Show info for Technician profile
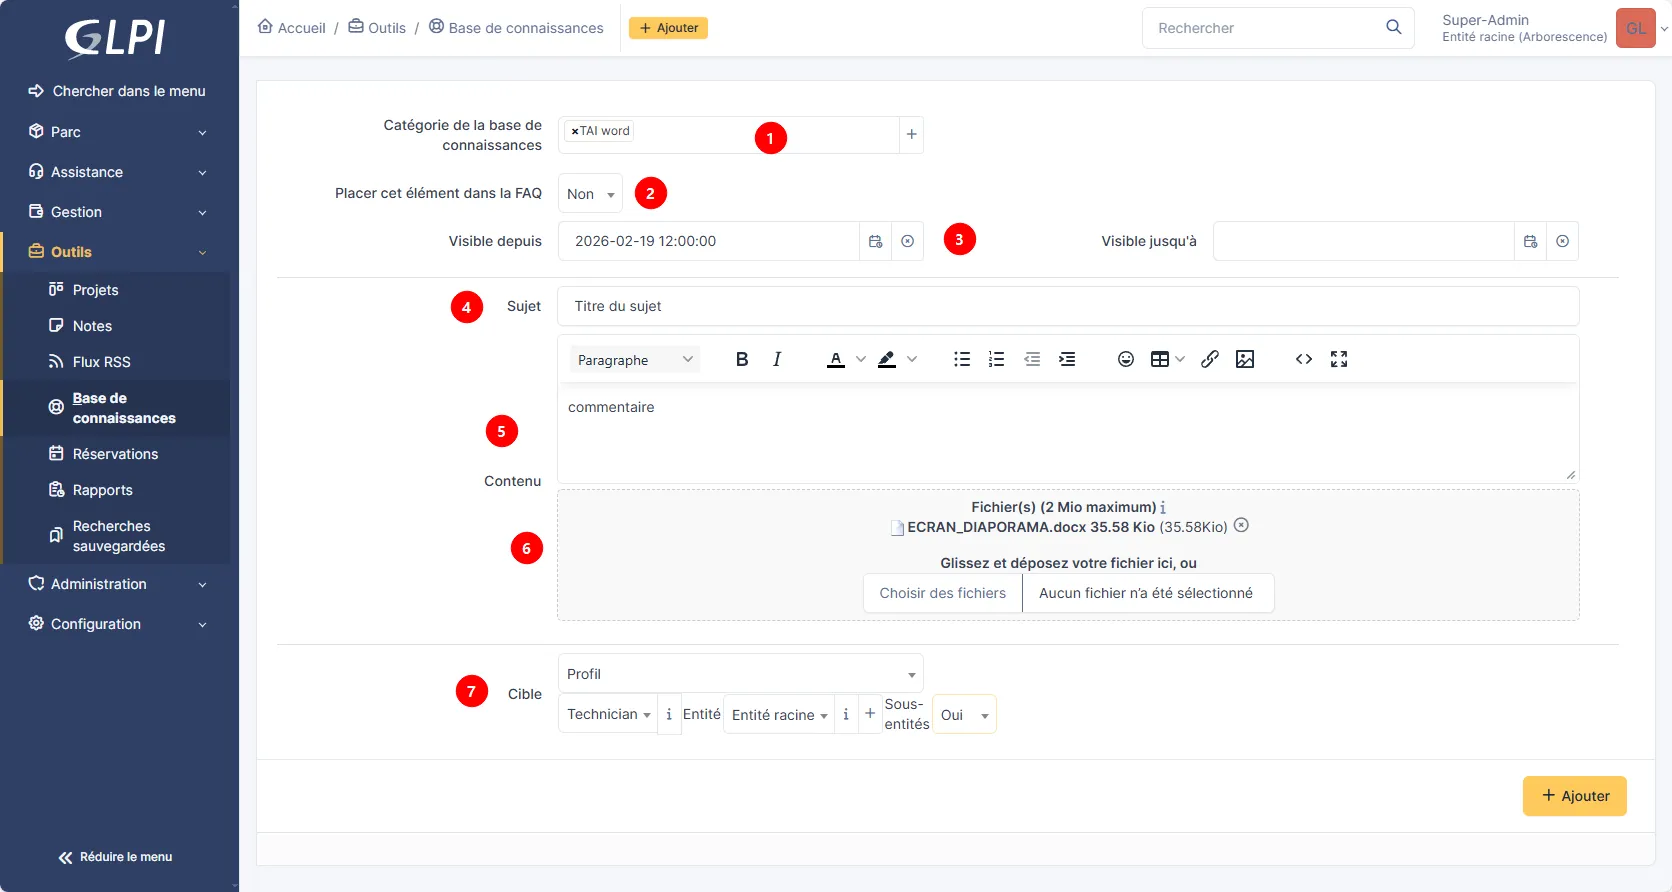Screen dimensions: 1672x892 (x=669, y=714)
